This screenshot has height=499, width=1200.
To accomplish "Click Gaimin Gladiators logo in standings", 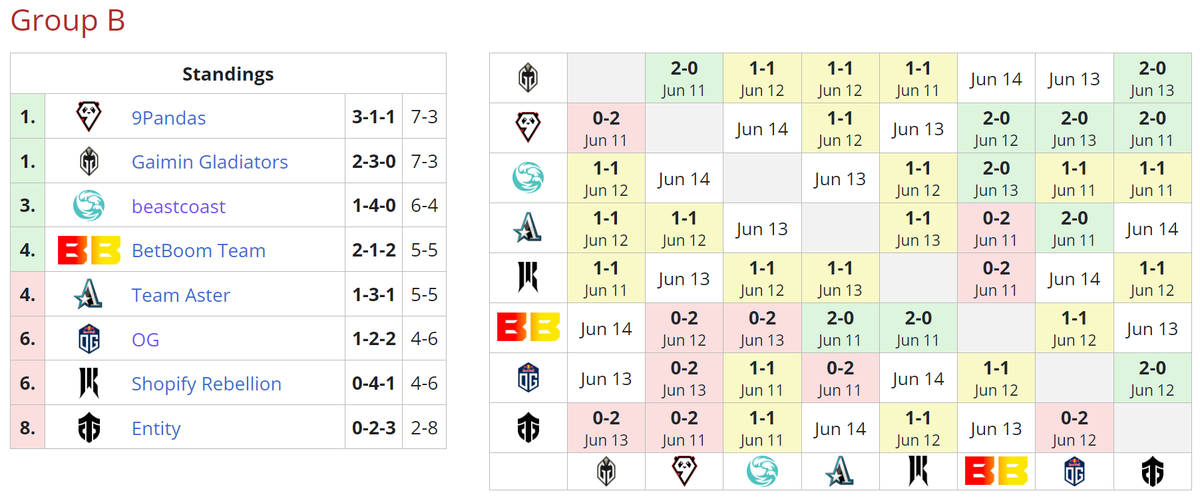I will 88,162.
